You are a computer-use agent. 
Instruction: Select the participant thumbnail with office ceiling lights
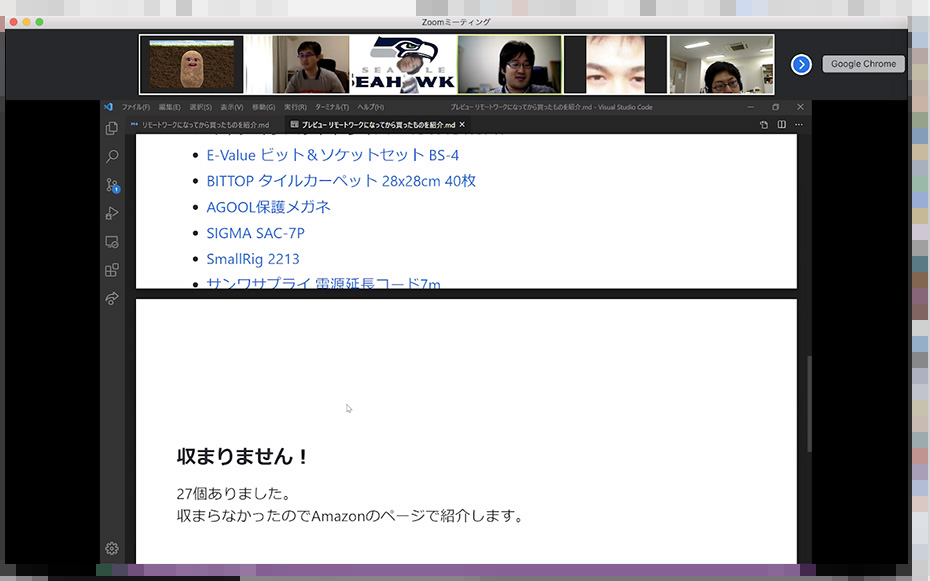[x=721, y=64]
